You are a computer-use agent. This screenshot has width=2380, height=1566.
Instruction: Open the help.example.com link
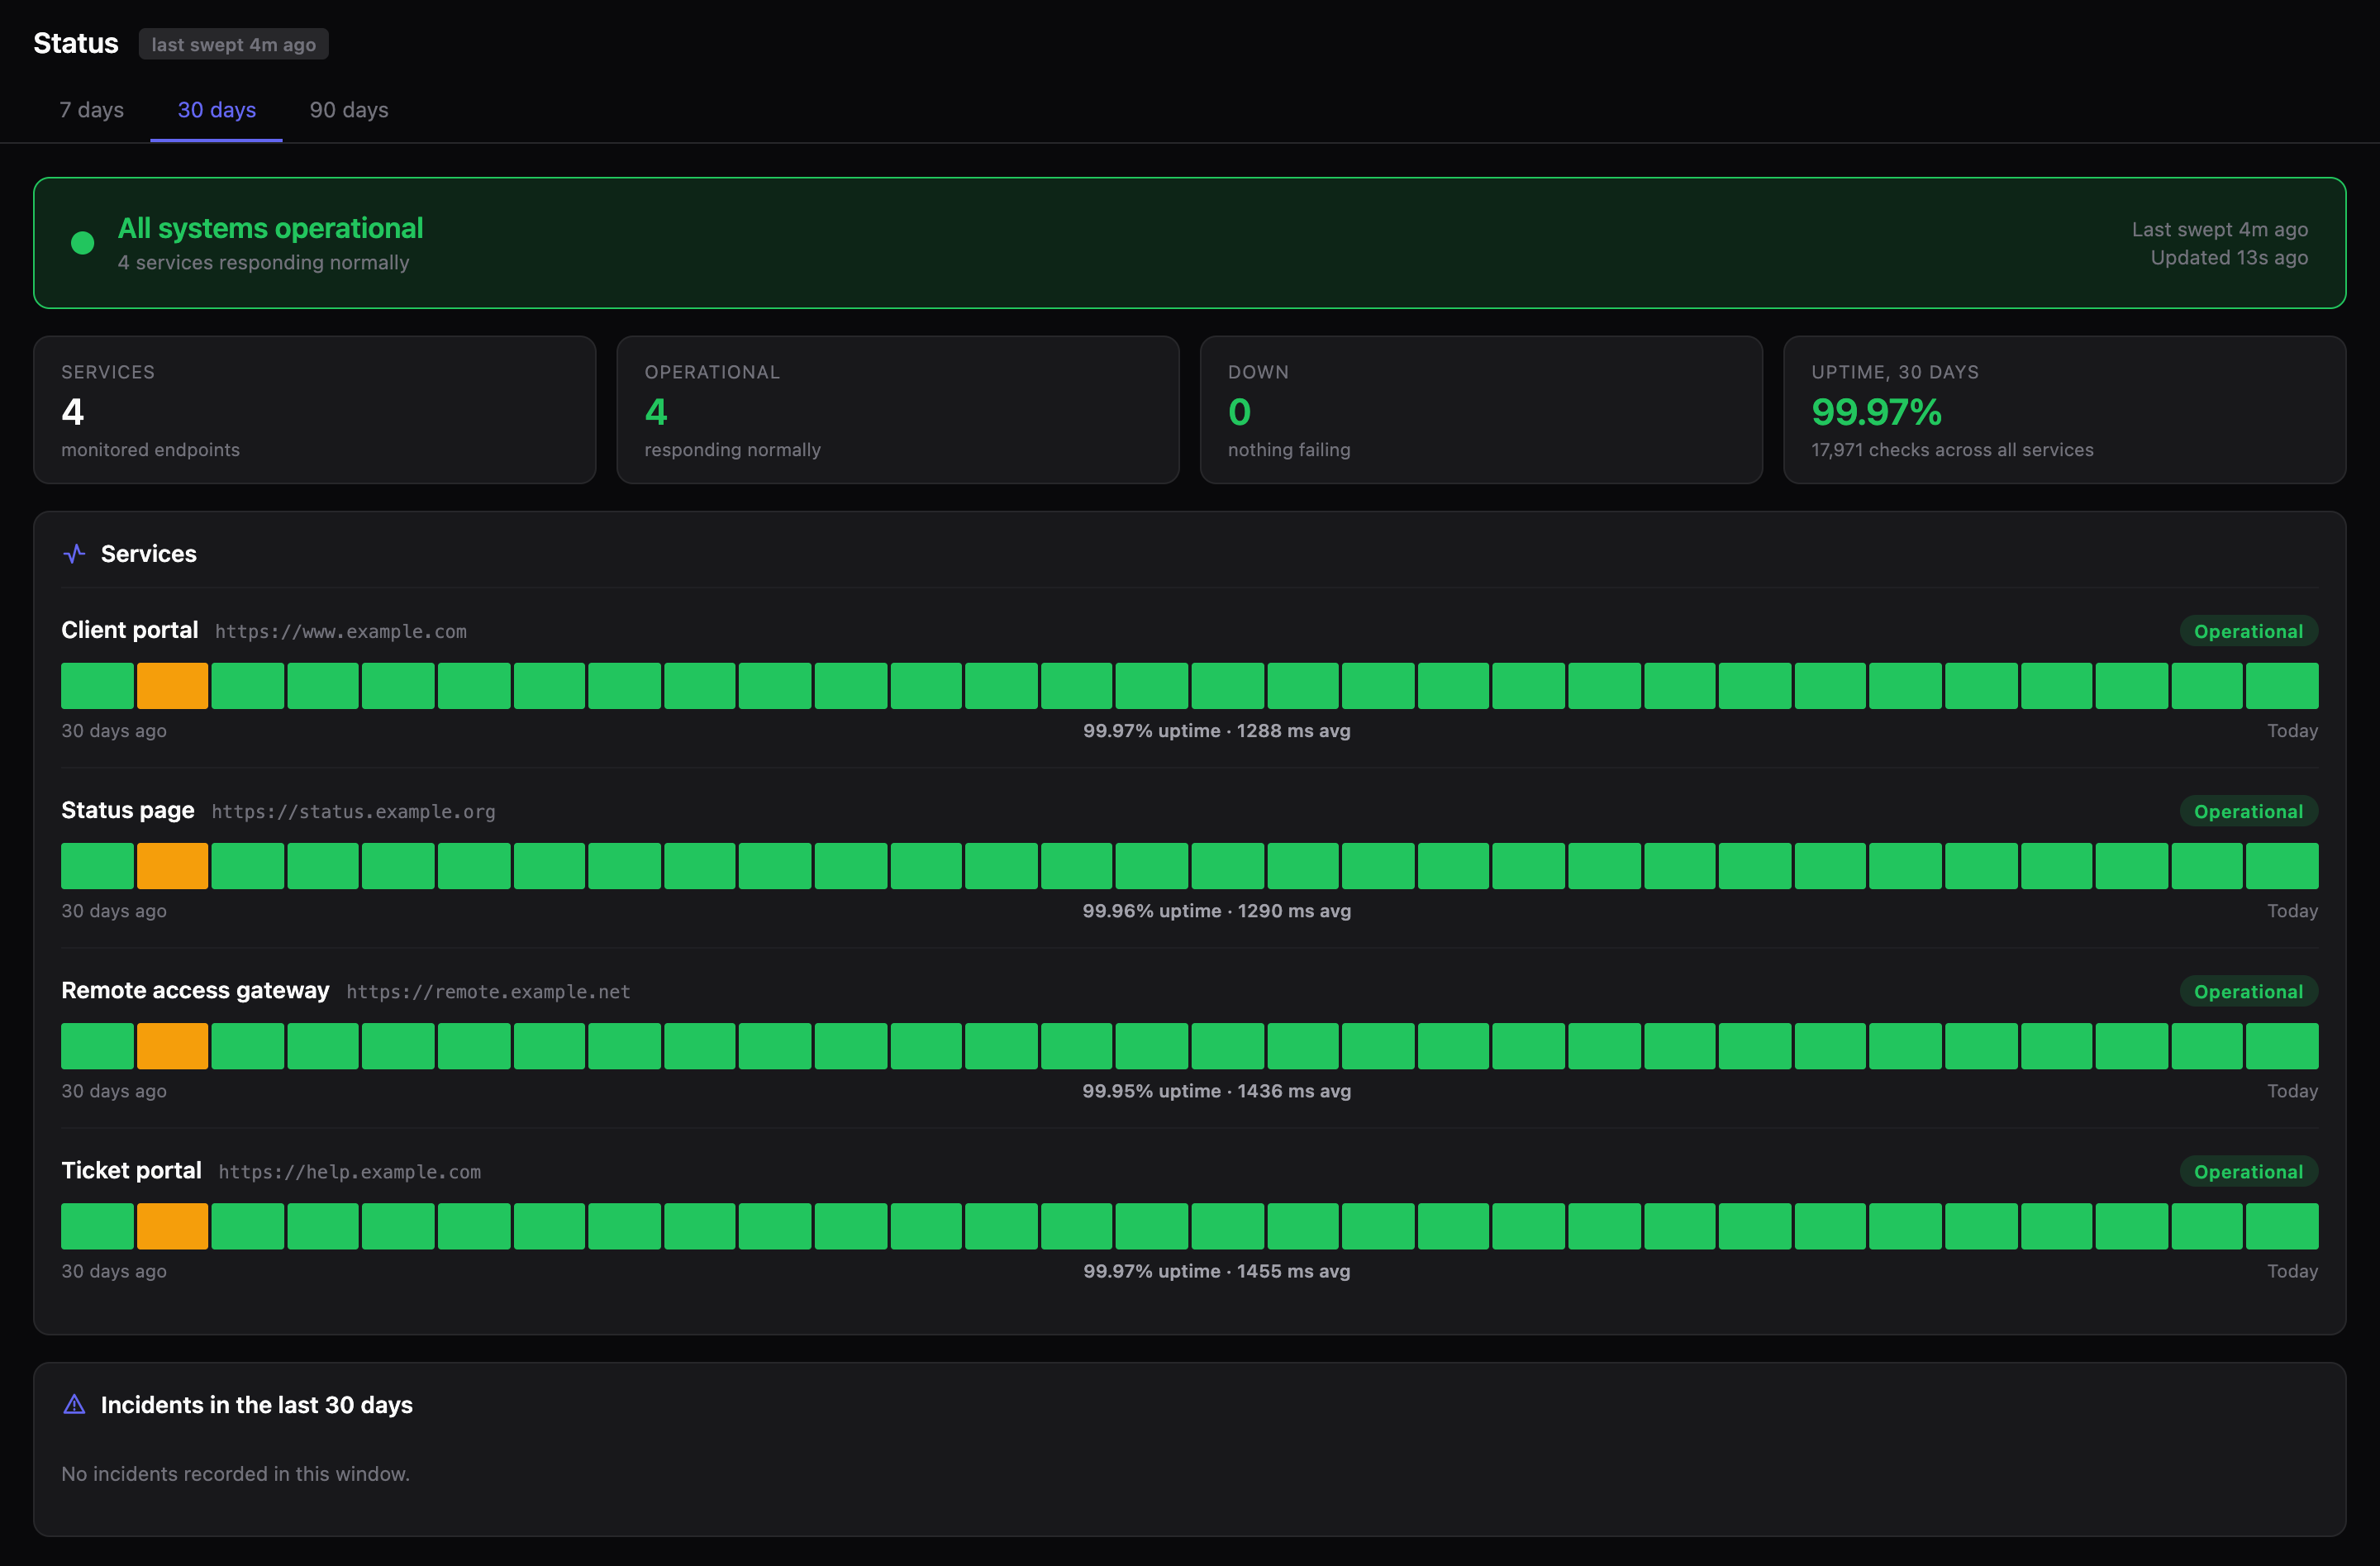[350, 1172]
